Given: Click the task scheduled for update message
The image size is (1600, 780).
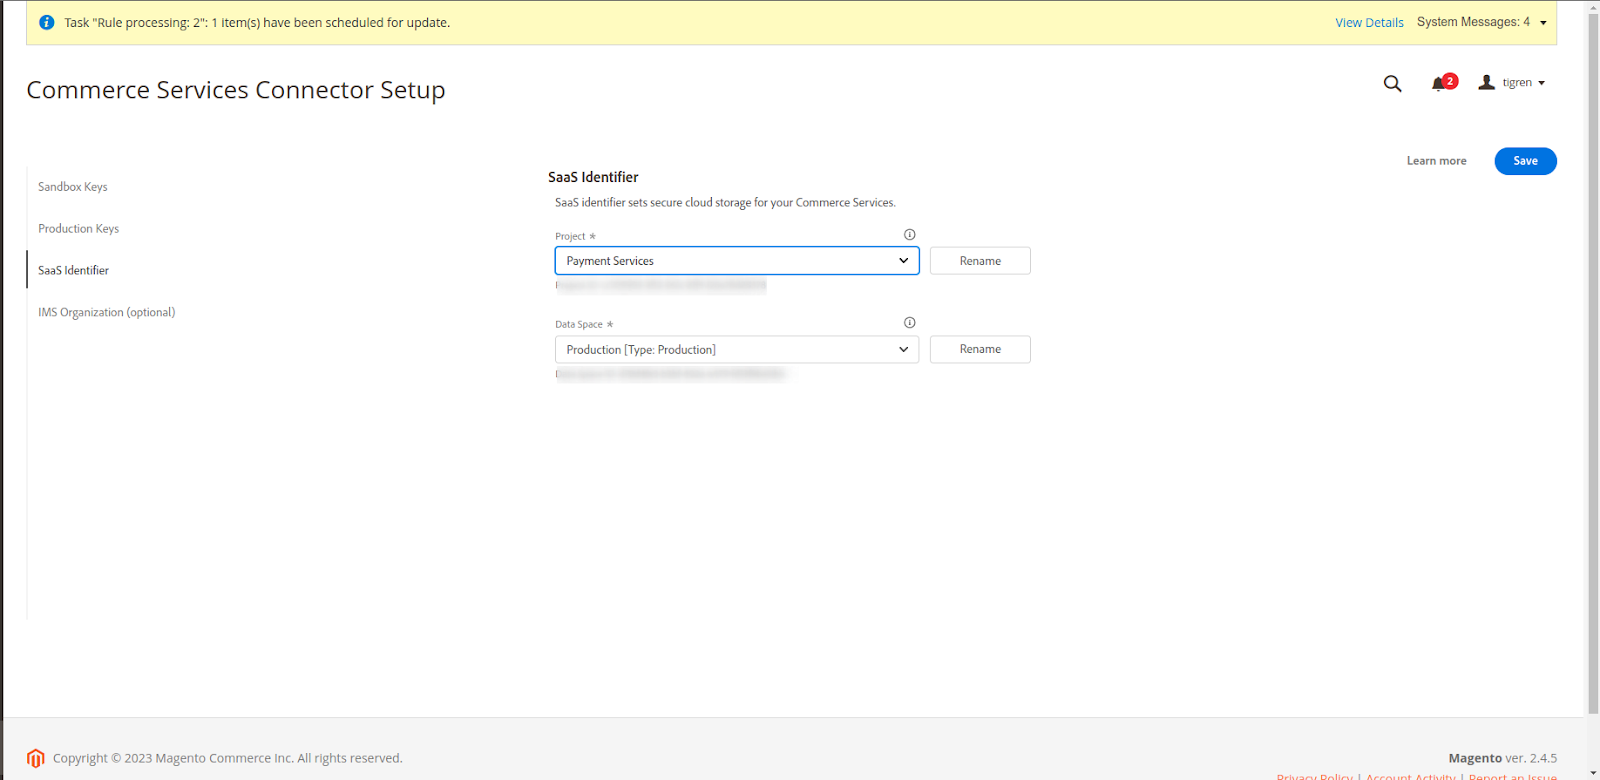Looking at the screenshot, I should 257,22.
